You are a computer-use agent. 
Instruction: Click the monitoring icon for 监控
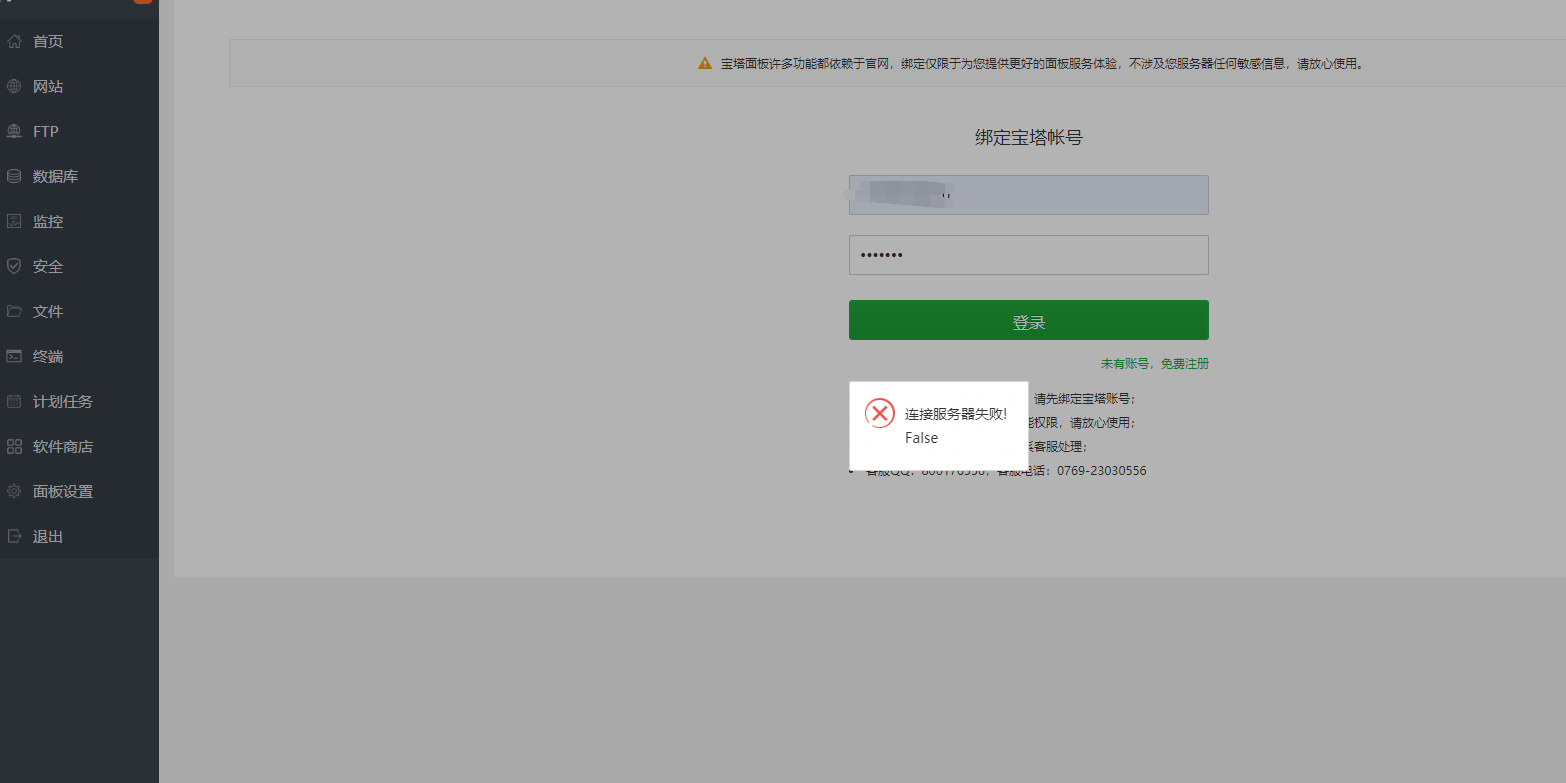click(x=14, y=221)
